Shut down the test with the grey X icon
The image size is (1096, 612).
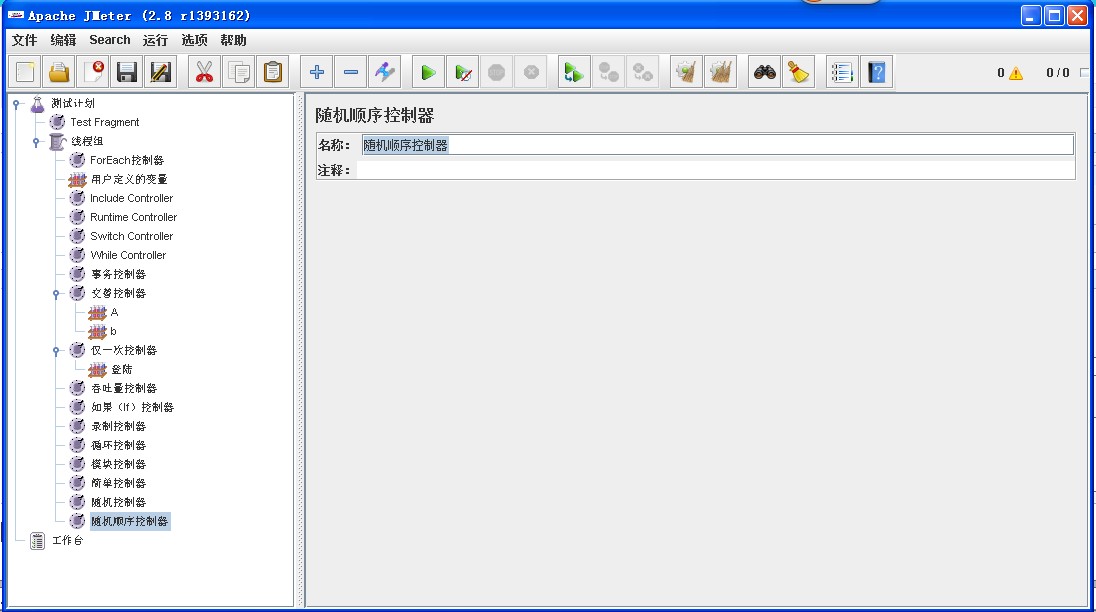531,72
